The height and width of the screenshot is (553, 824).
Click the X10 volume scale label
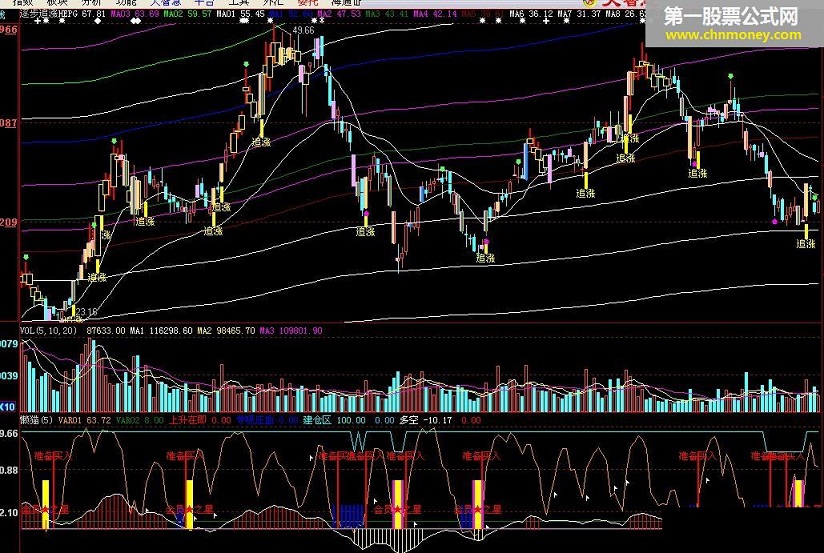tap(7, 407)
